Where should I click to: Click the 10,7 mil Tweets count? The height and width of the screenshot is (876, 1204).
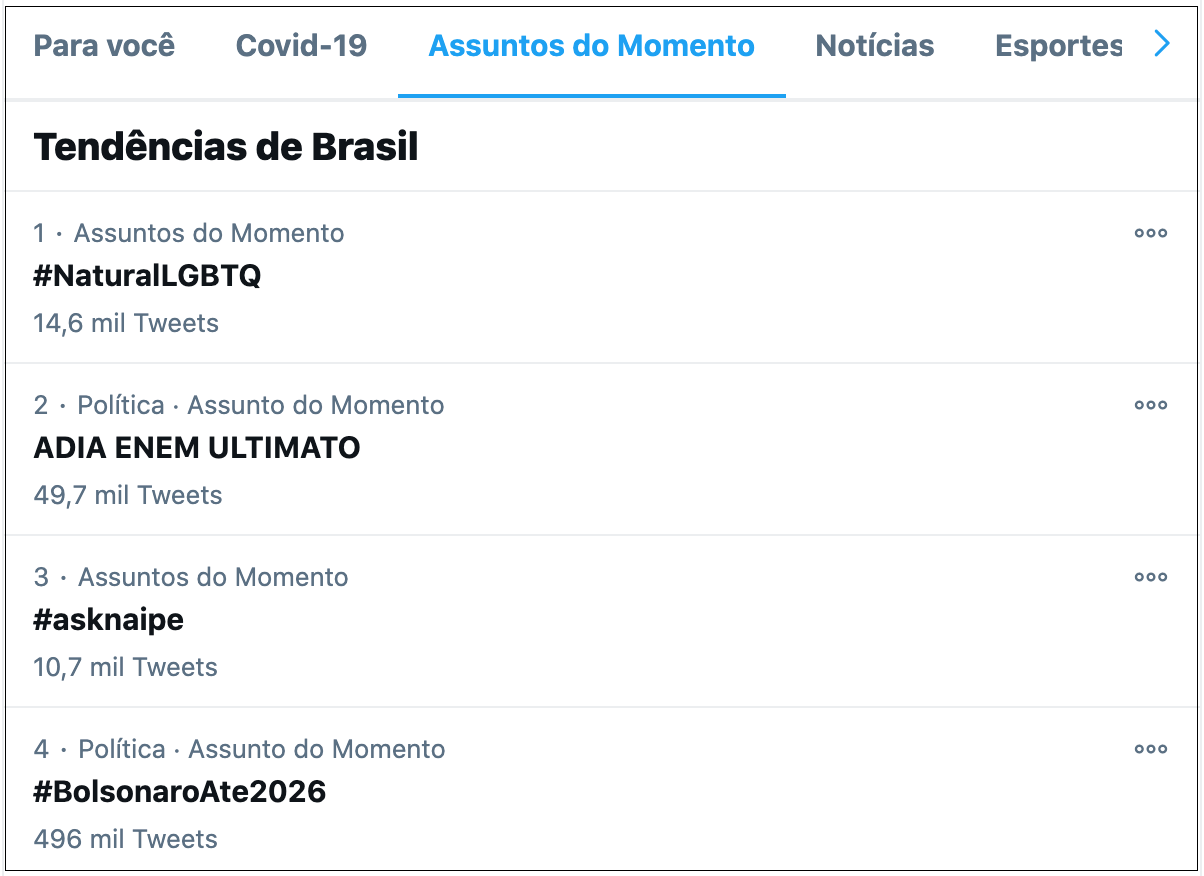(126, 667)
